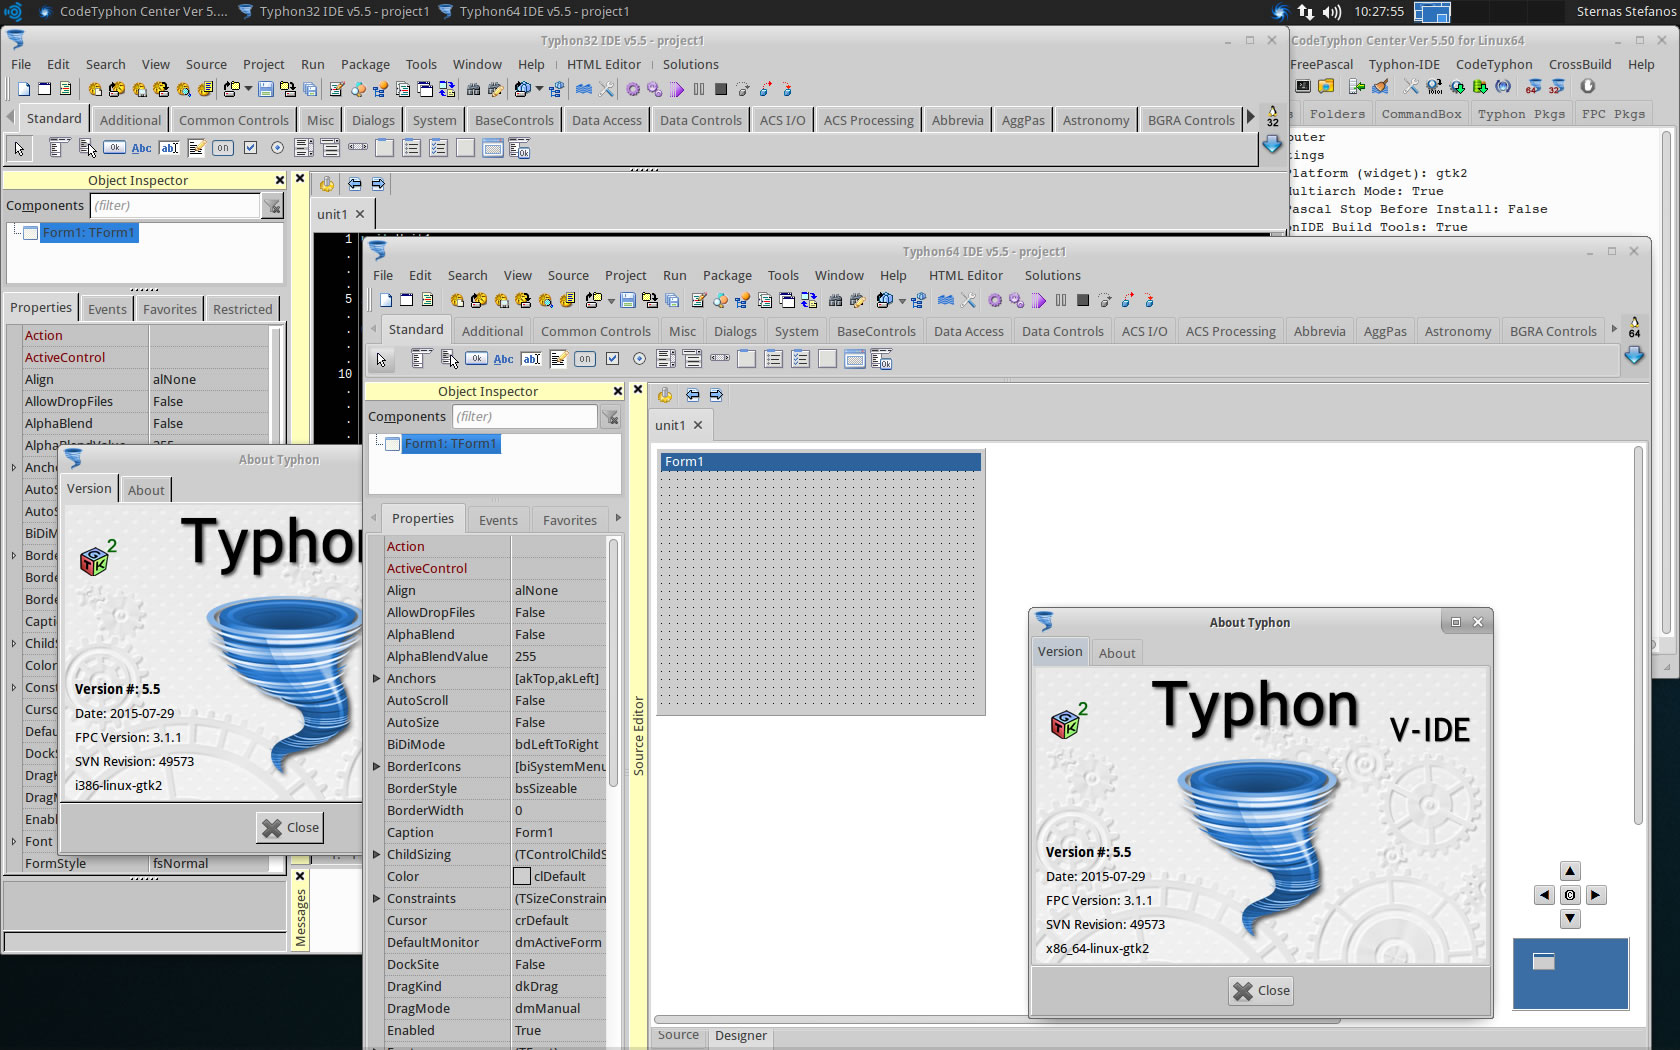Expand Font property in Typhon32 inspector

click(14, 841)
